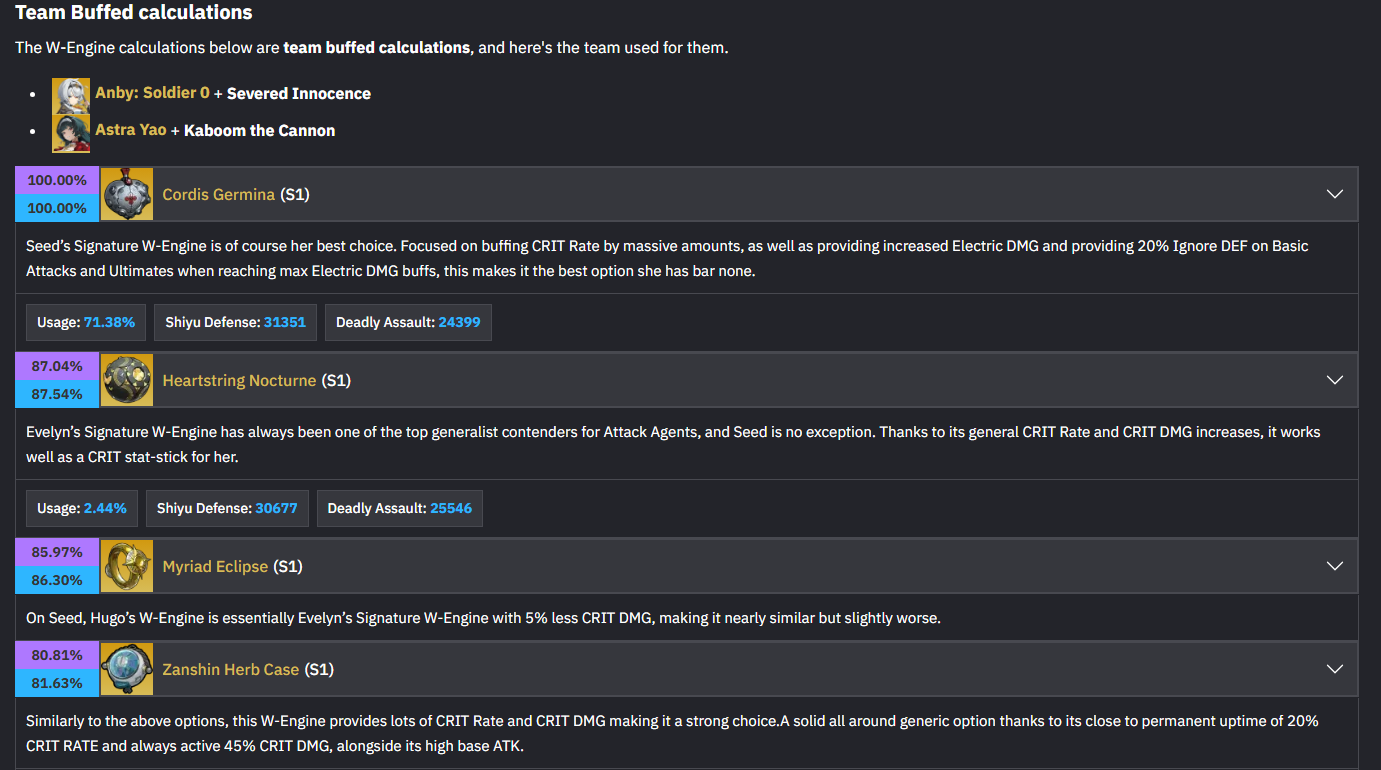Click the Astra Yao portrait icon
Viewport: 1381px width, 770px height.
[x=71, y=133]
